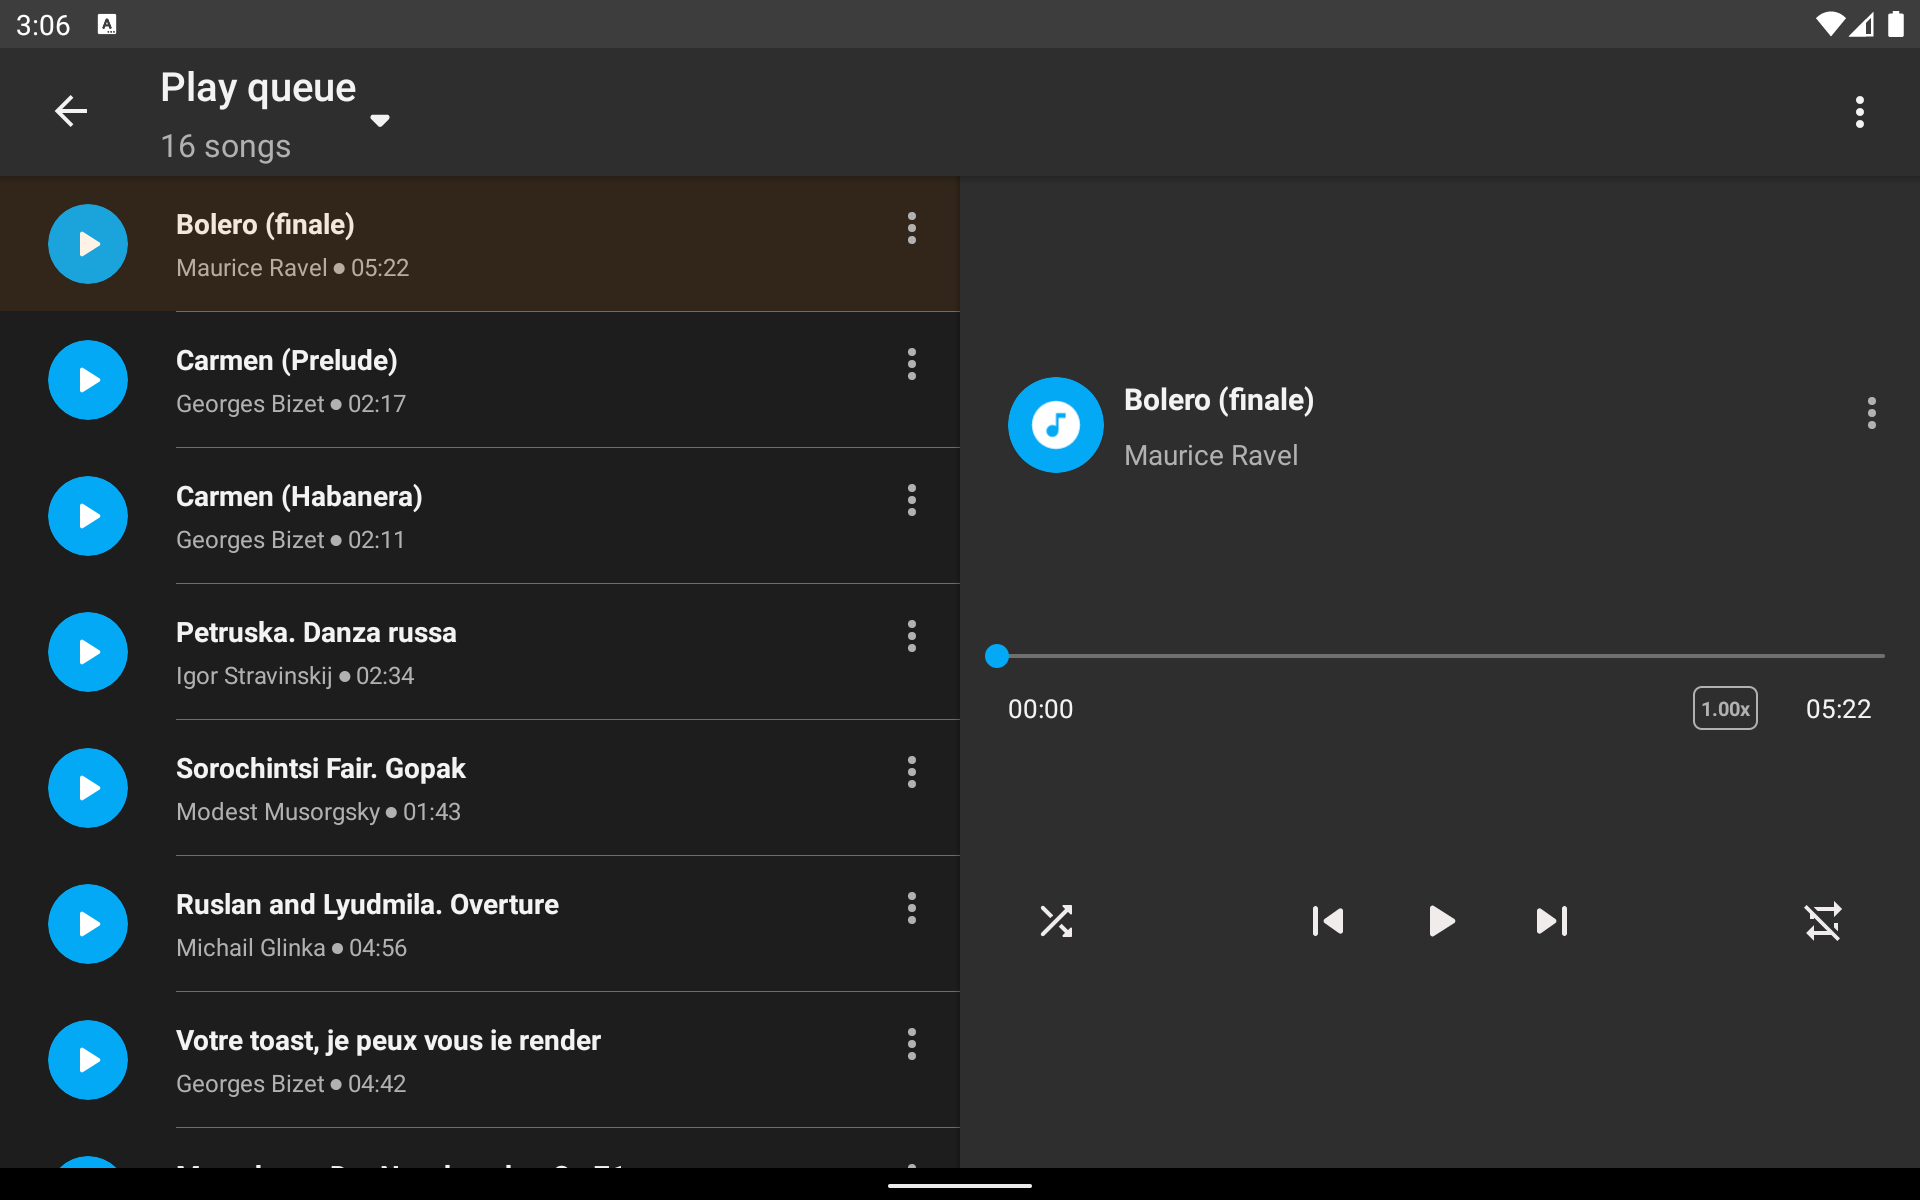The height and width of the screenshot is (1200, 1920).
Task: Tap the navigation gesture handle bar
Action: tap(960, 1186)
